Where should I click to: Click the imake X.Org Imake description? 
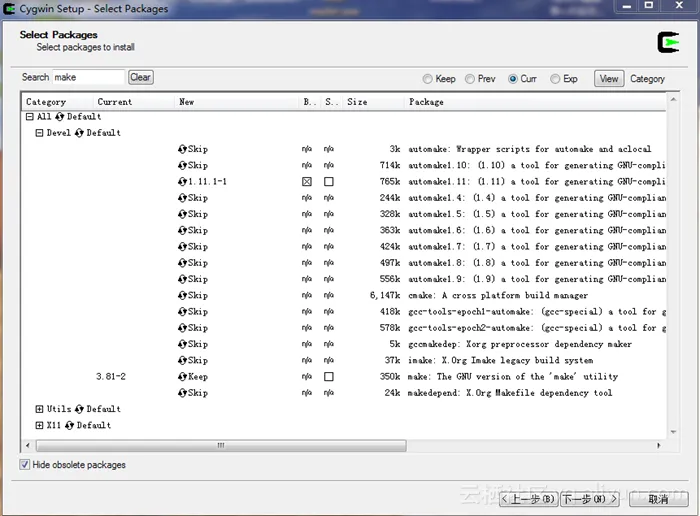tap(500, 360)
